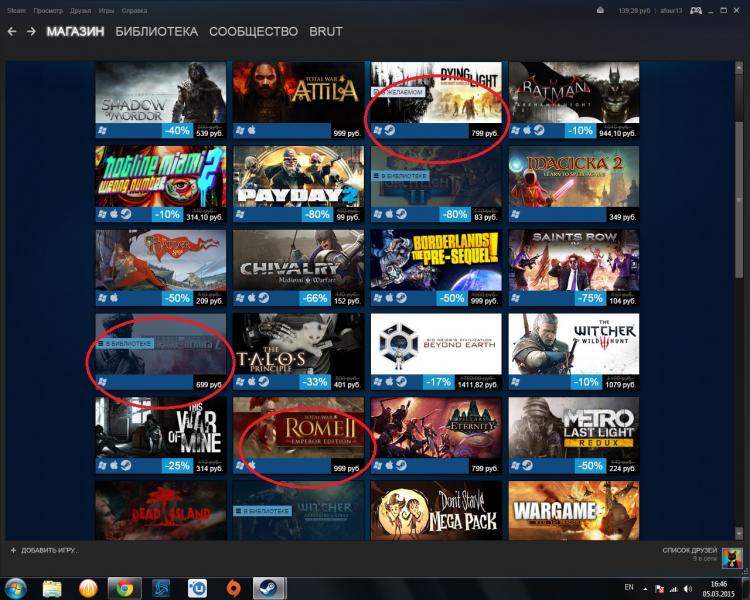Open Witcher Wild Hunt game thumbnail
750x600 pixels.
tap(574, 344)
